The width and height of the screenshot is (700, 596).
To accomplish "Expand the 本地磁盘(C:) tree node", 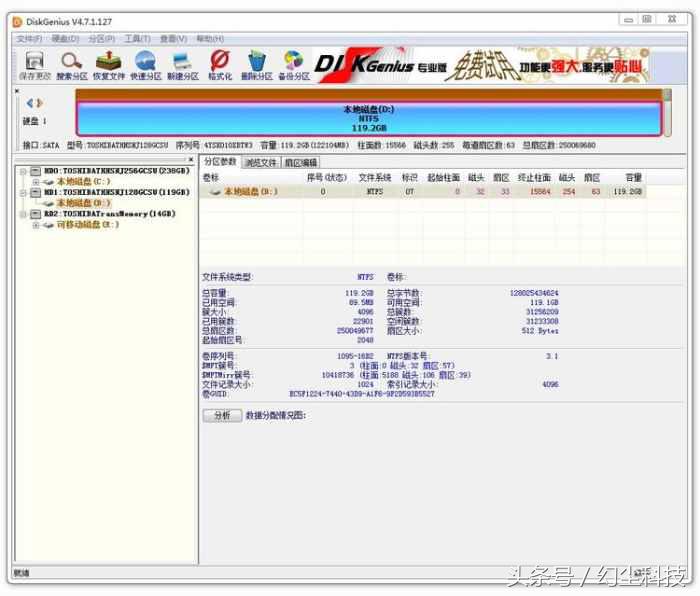I will (36, 182).
